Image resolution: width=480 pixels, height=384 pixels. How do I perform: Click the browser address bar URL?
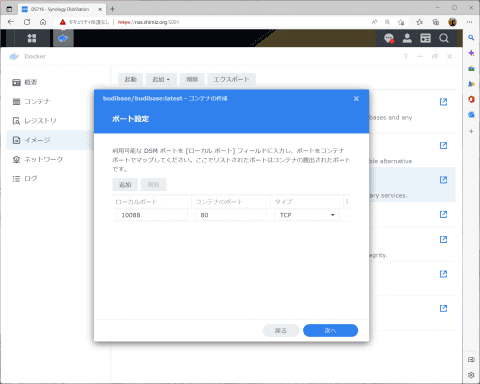(149, 22)
